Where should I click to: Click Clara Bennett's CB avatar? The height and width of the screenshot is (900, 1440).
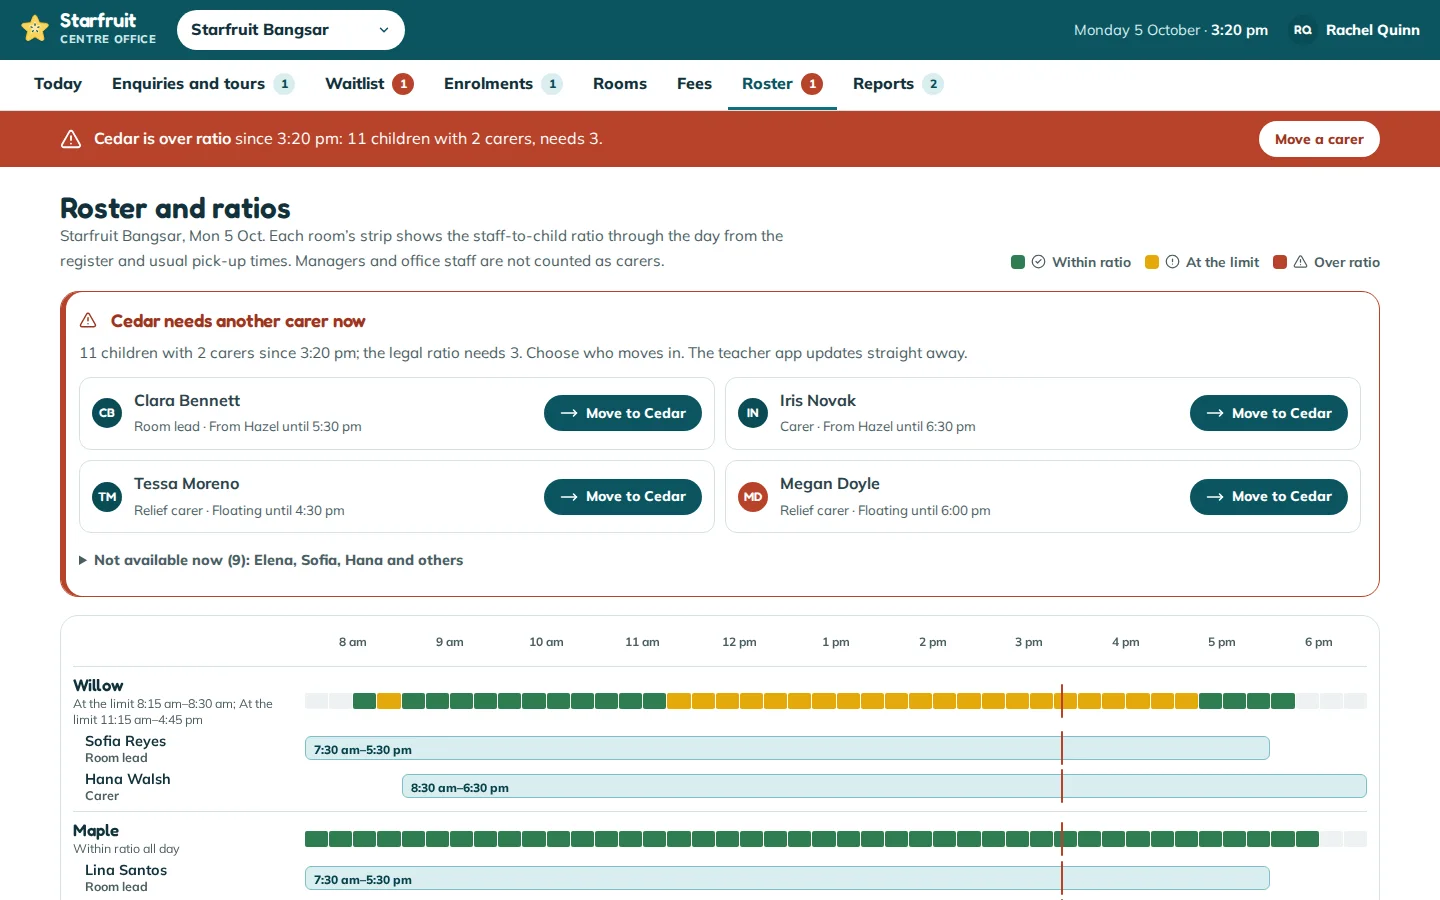[x=107, y=413]
